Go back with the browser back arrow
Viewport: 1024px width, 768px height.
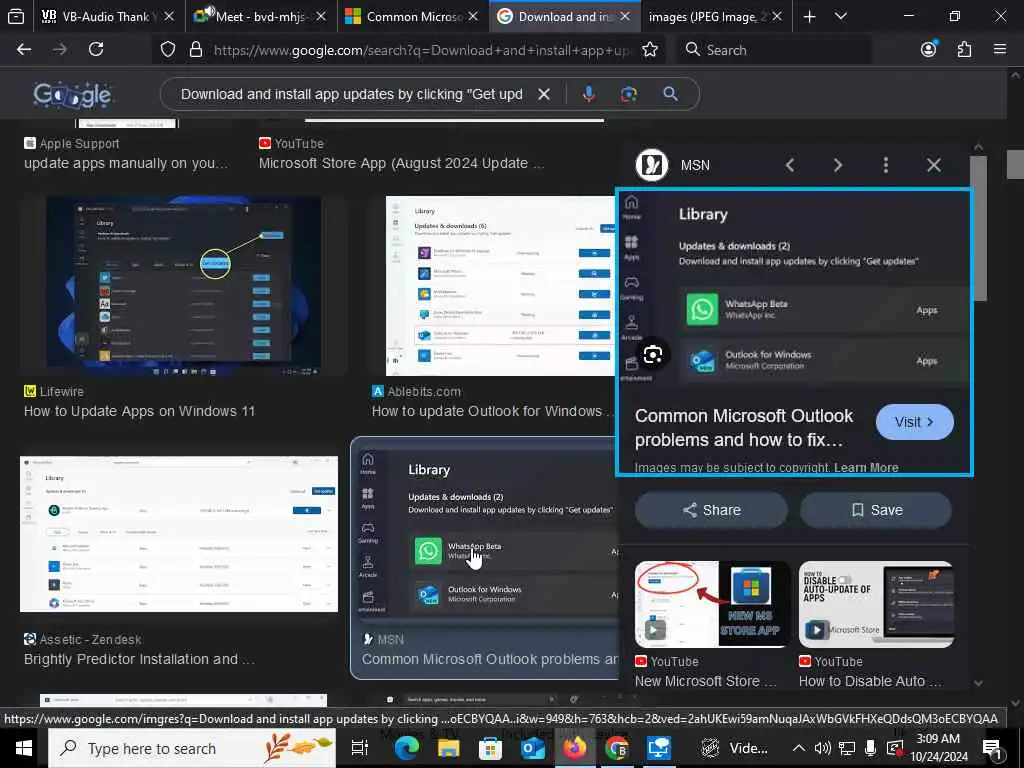coord(24,50)
